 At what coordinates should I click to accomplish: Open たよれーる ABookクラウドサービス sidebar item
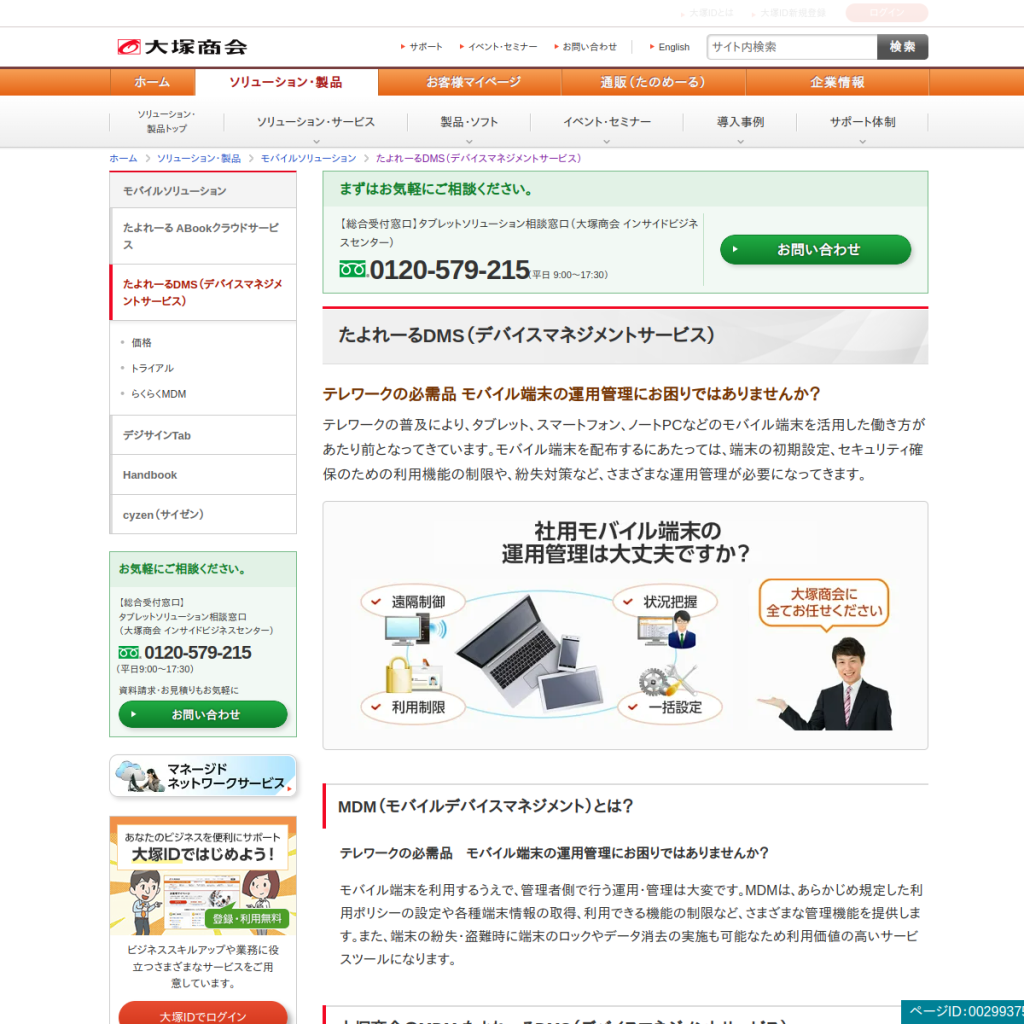point(203,236)
